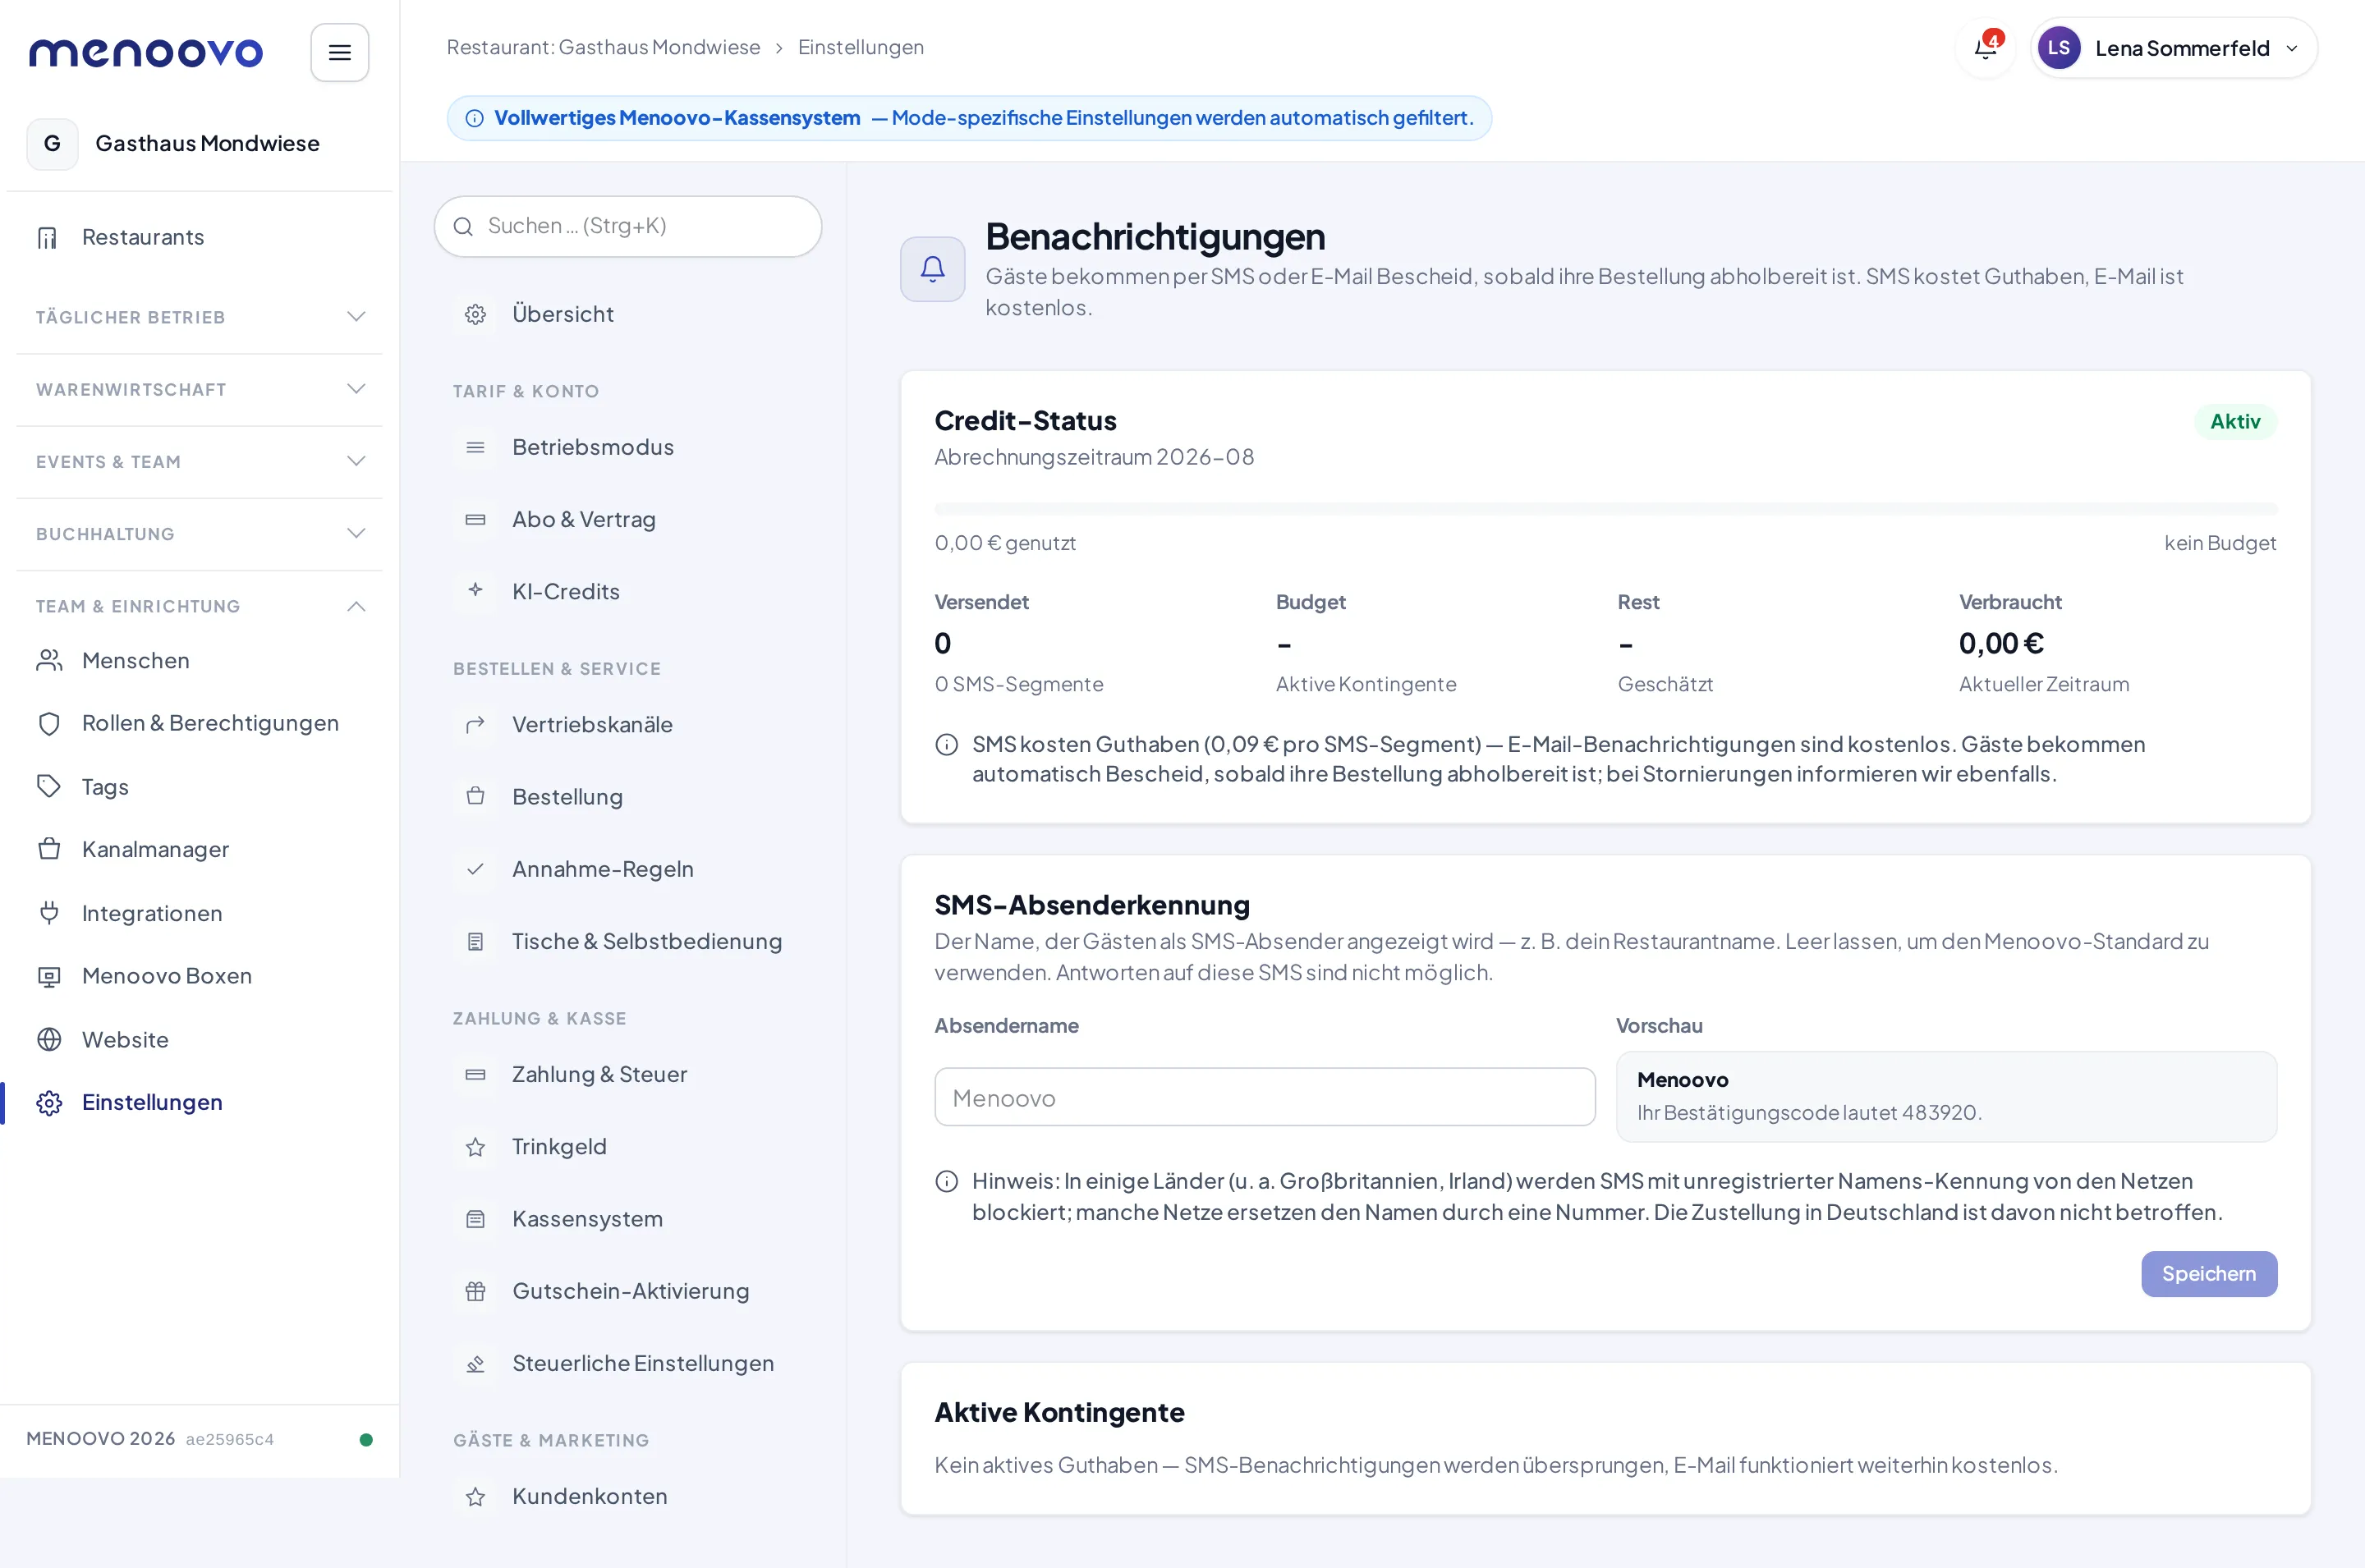Click the Rollen & Berechtigungen shield icon
Image resolution: width=2365 pixels, height=1568 pixels.
49,723
